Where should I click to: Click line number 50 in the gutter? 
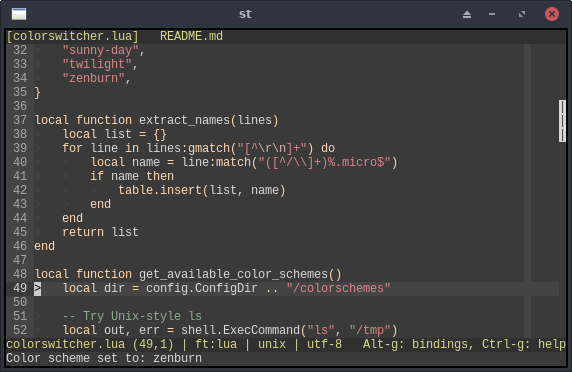click(20, 302)
